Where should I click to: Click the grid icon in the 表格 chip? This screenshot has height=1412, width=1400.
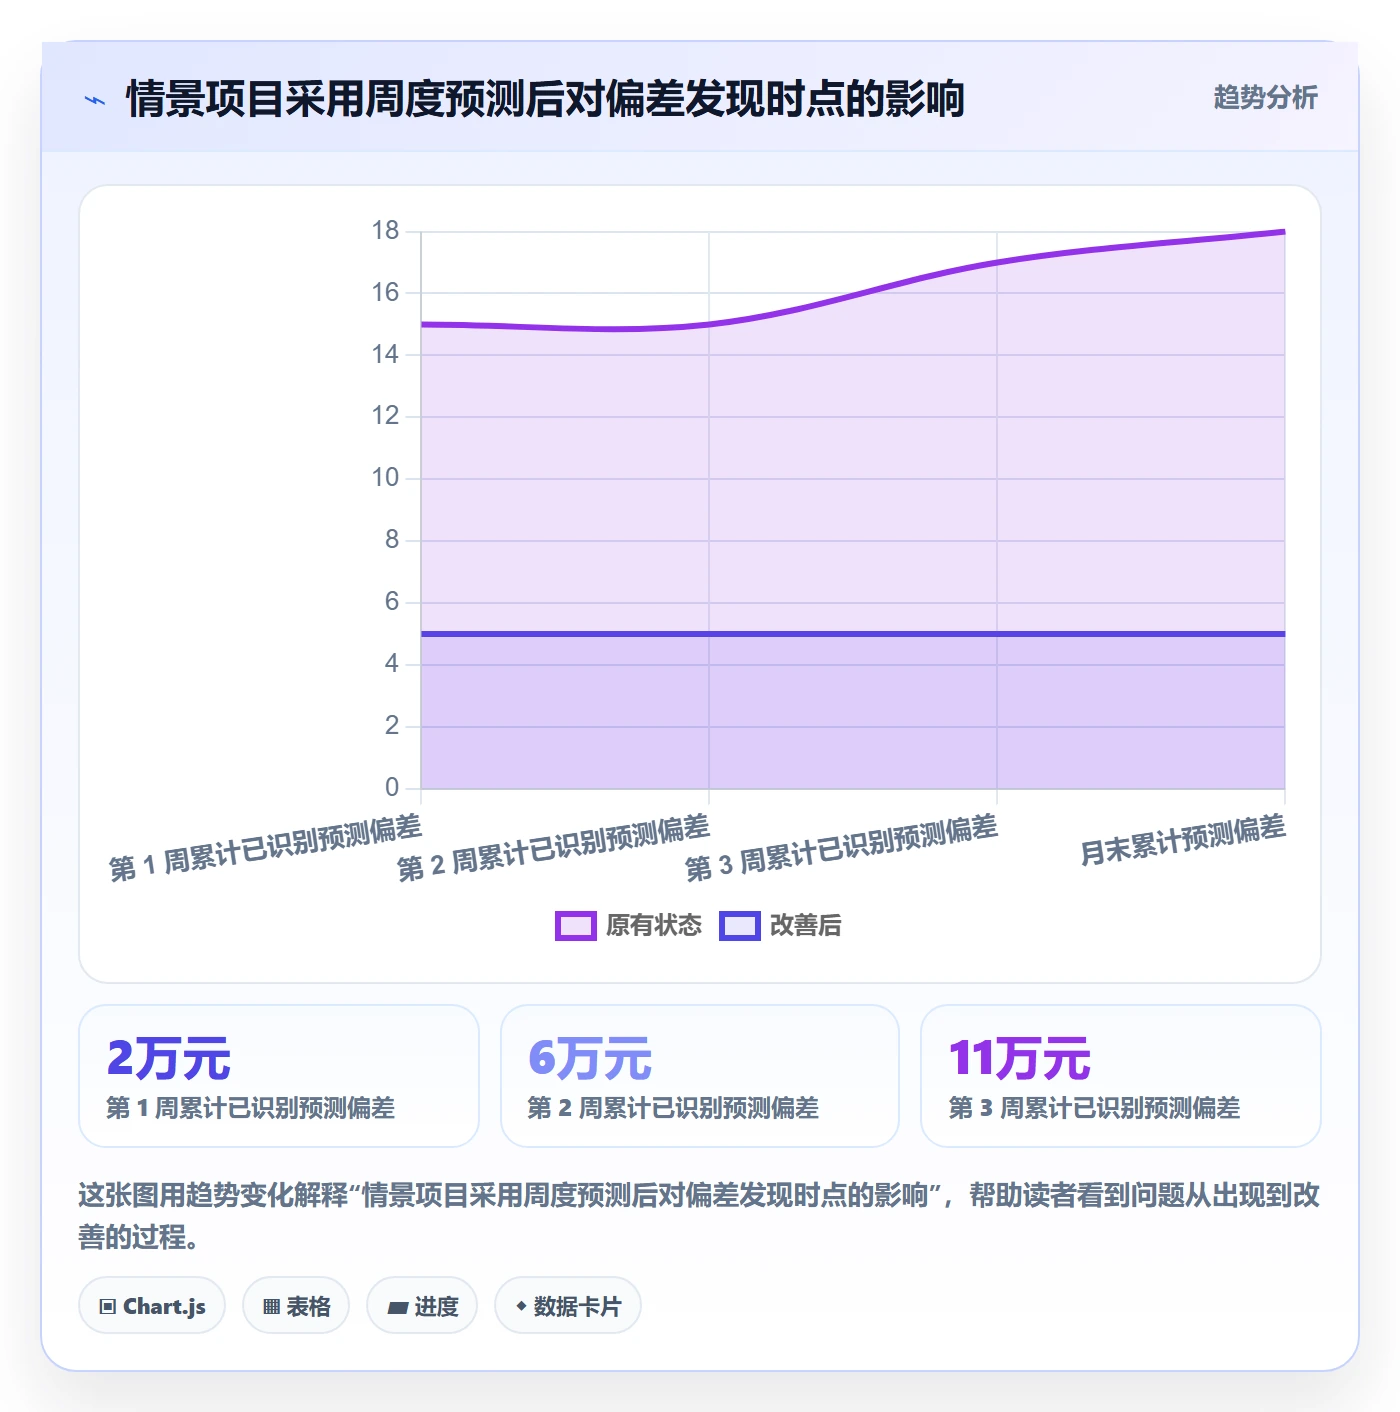pos(271,1307)
